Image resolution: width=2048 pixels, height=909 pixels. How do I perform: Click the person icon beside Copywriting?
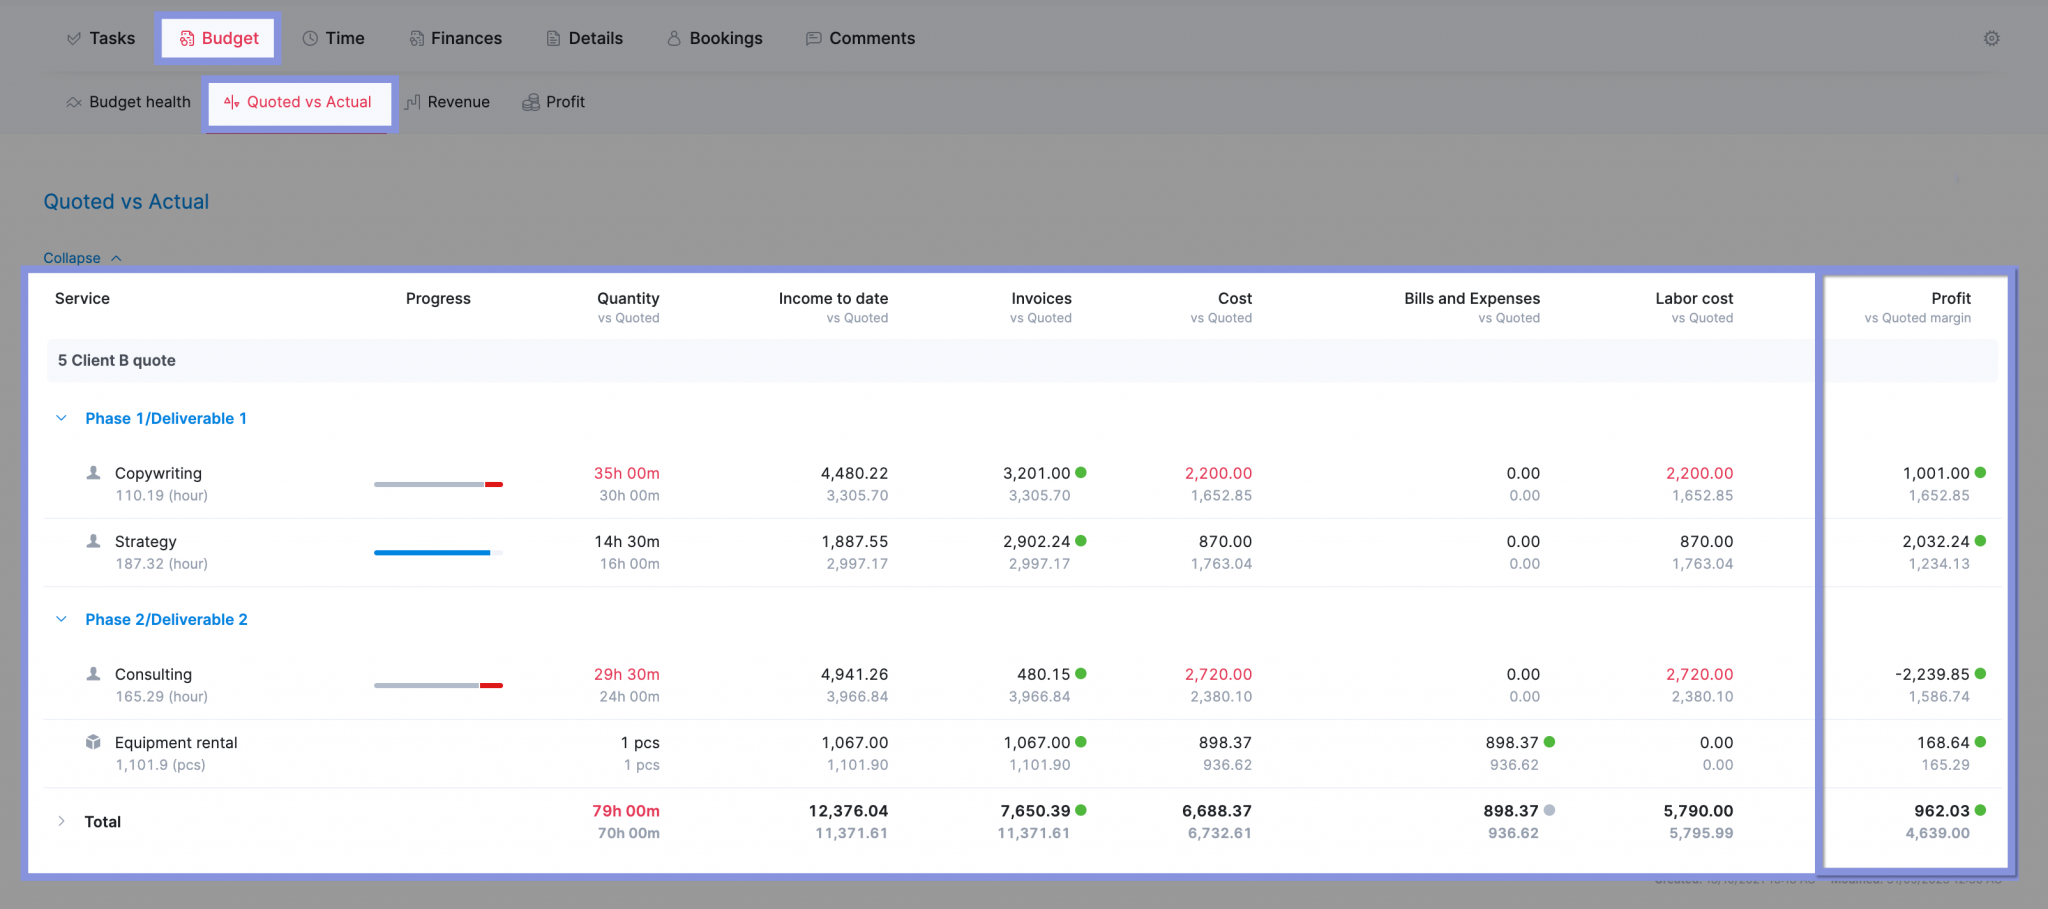click(93, 472)
